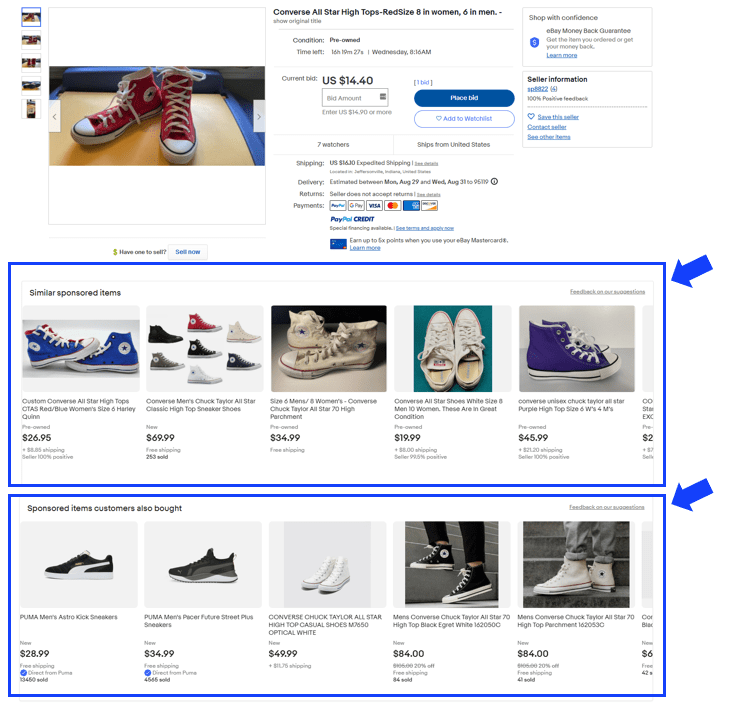Show next photo with right arrow
The width and height of the screenshot is (733, 705).
coord(259,116)
